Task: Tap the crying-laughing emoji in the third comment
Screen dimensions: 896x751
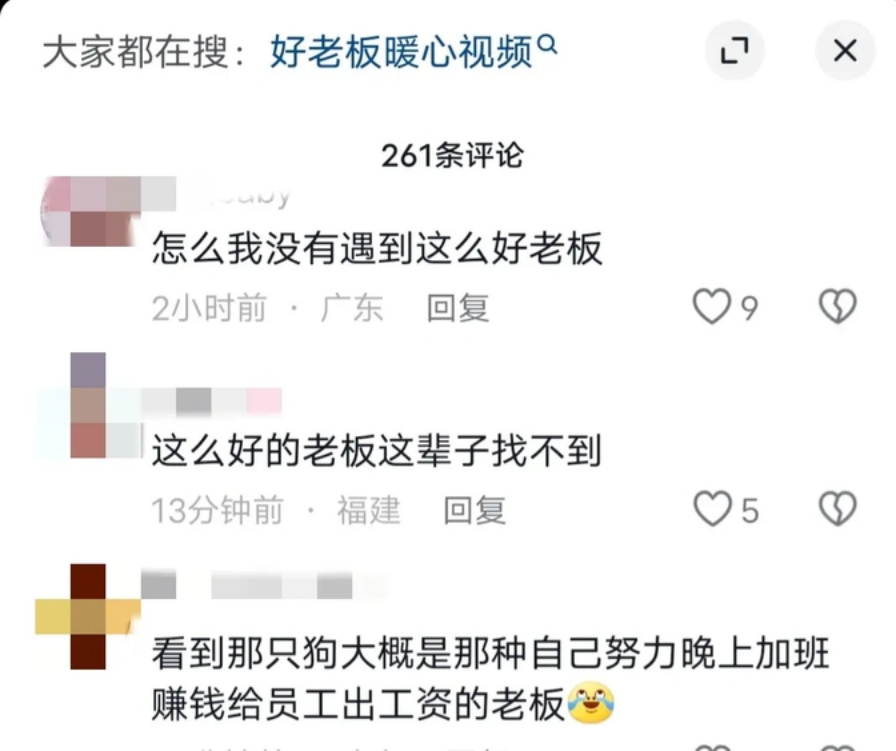Action: click(x=591, y=703)
